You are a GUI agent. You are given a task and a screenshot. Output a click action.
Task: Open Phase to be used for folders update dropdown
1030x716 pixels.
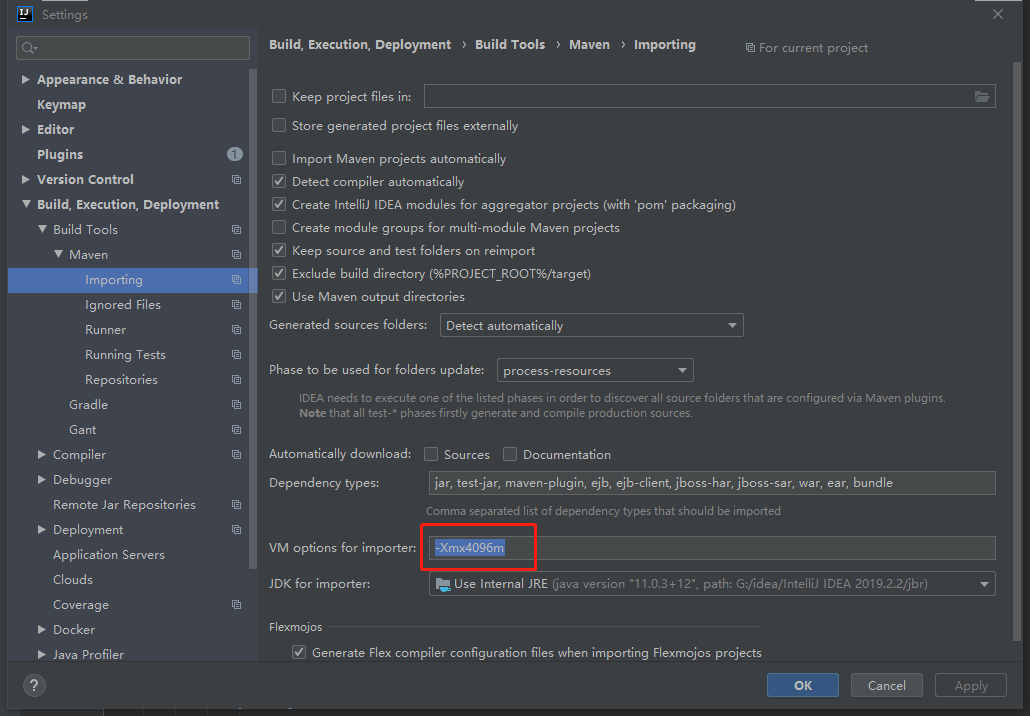[595, 370]
